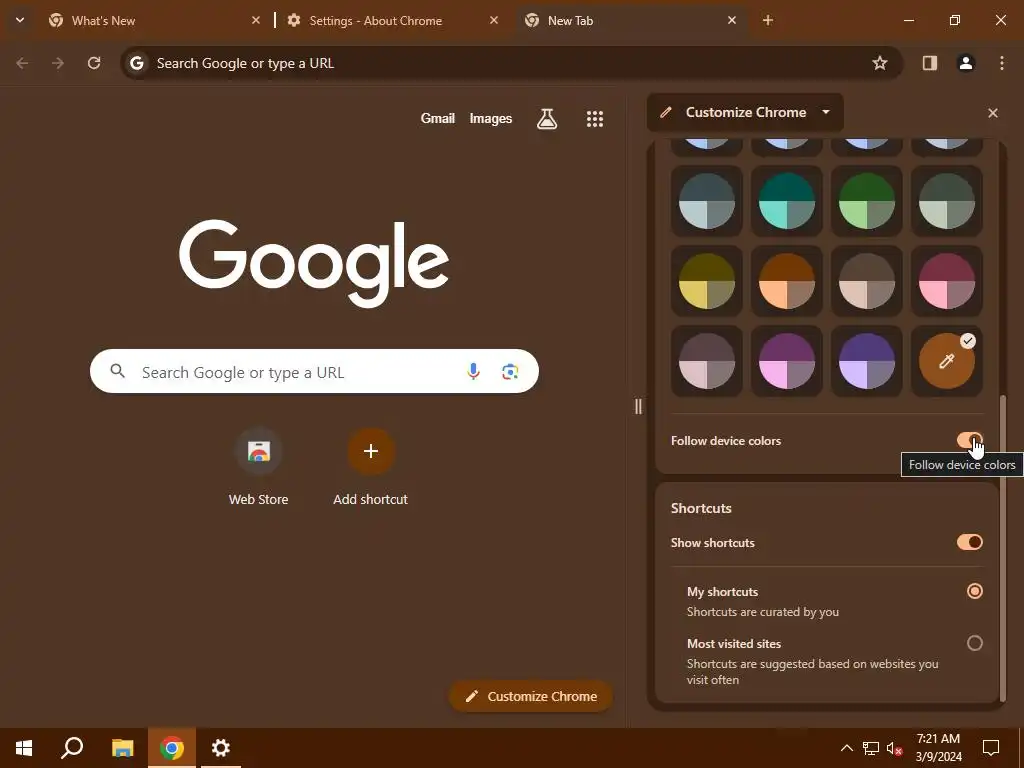Open Google apps grid
The height and width of the screenshot is (768, 1024).
[594, 118]
